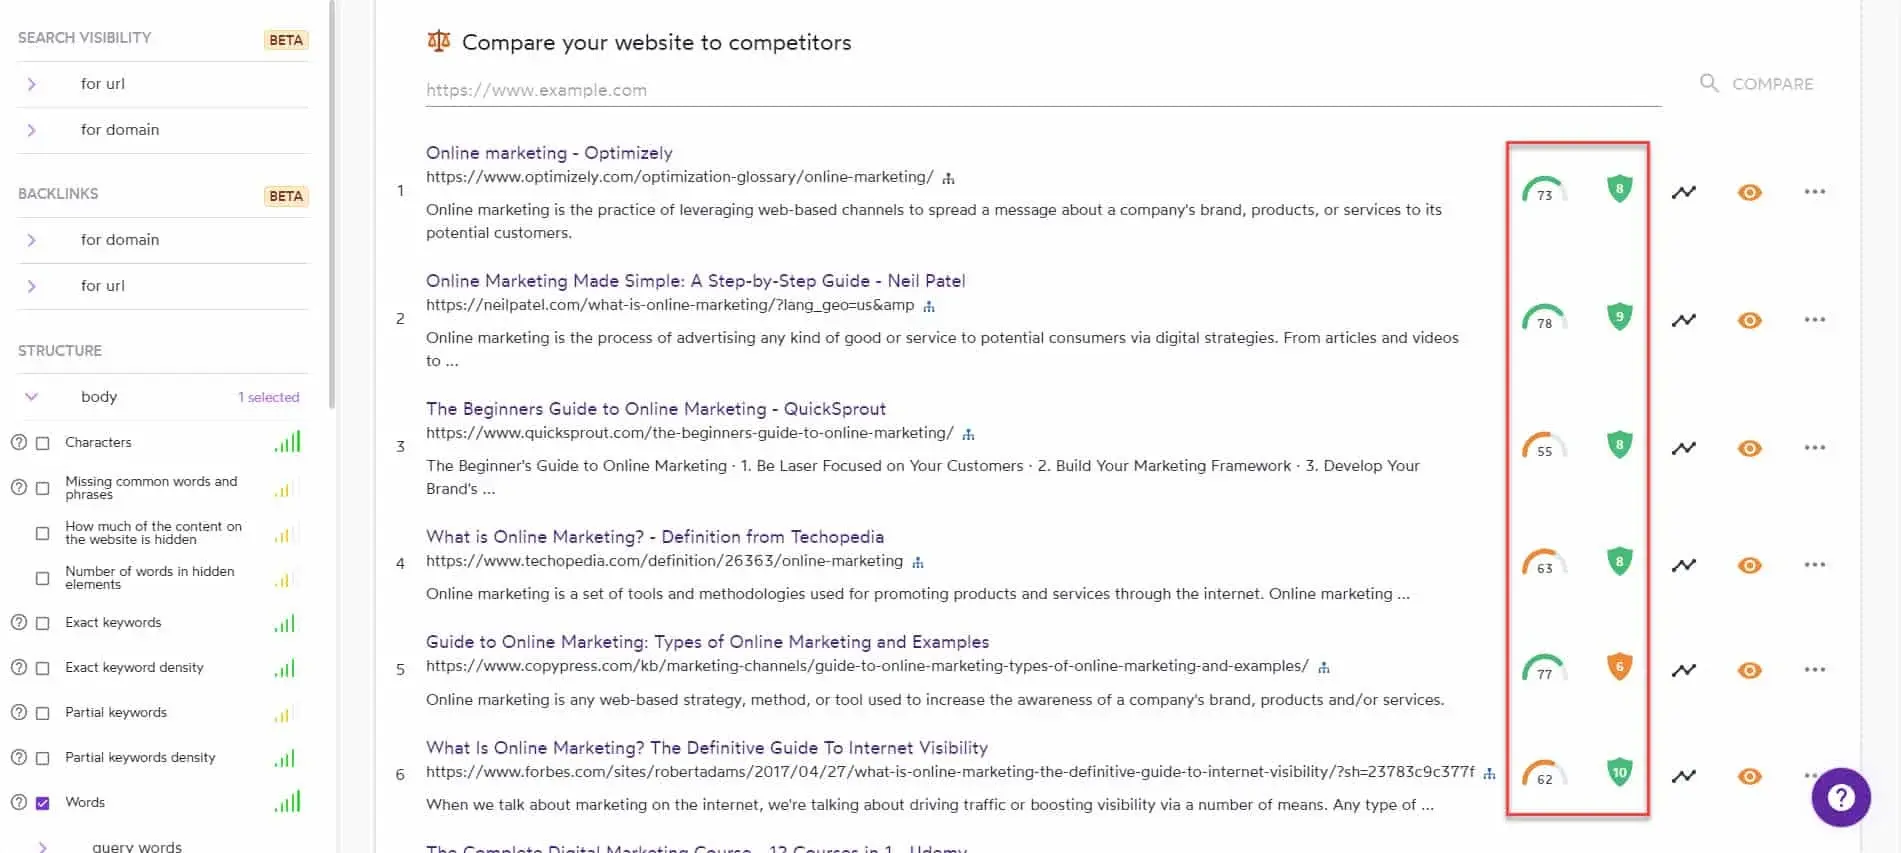This screenshot has width=1901, height=853.
Task: Click the sitemap icon next to Optimizely URL
Action: pos(948,179)
